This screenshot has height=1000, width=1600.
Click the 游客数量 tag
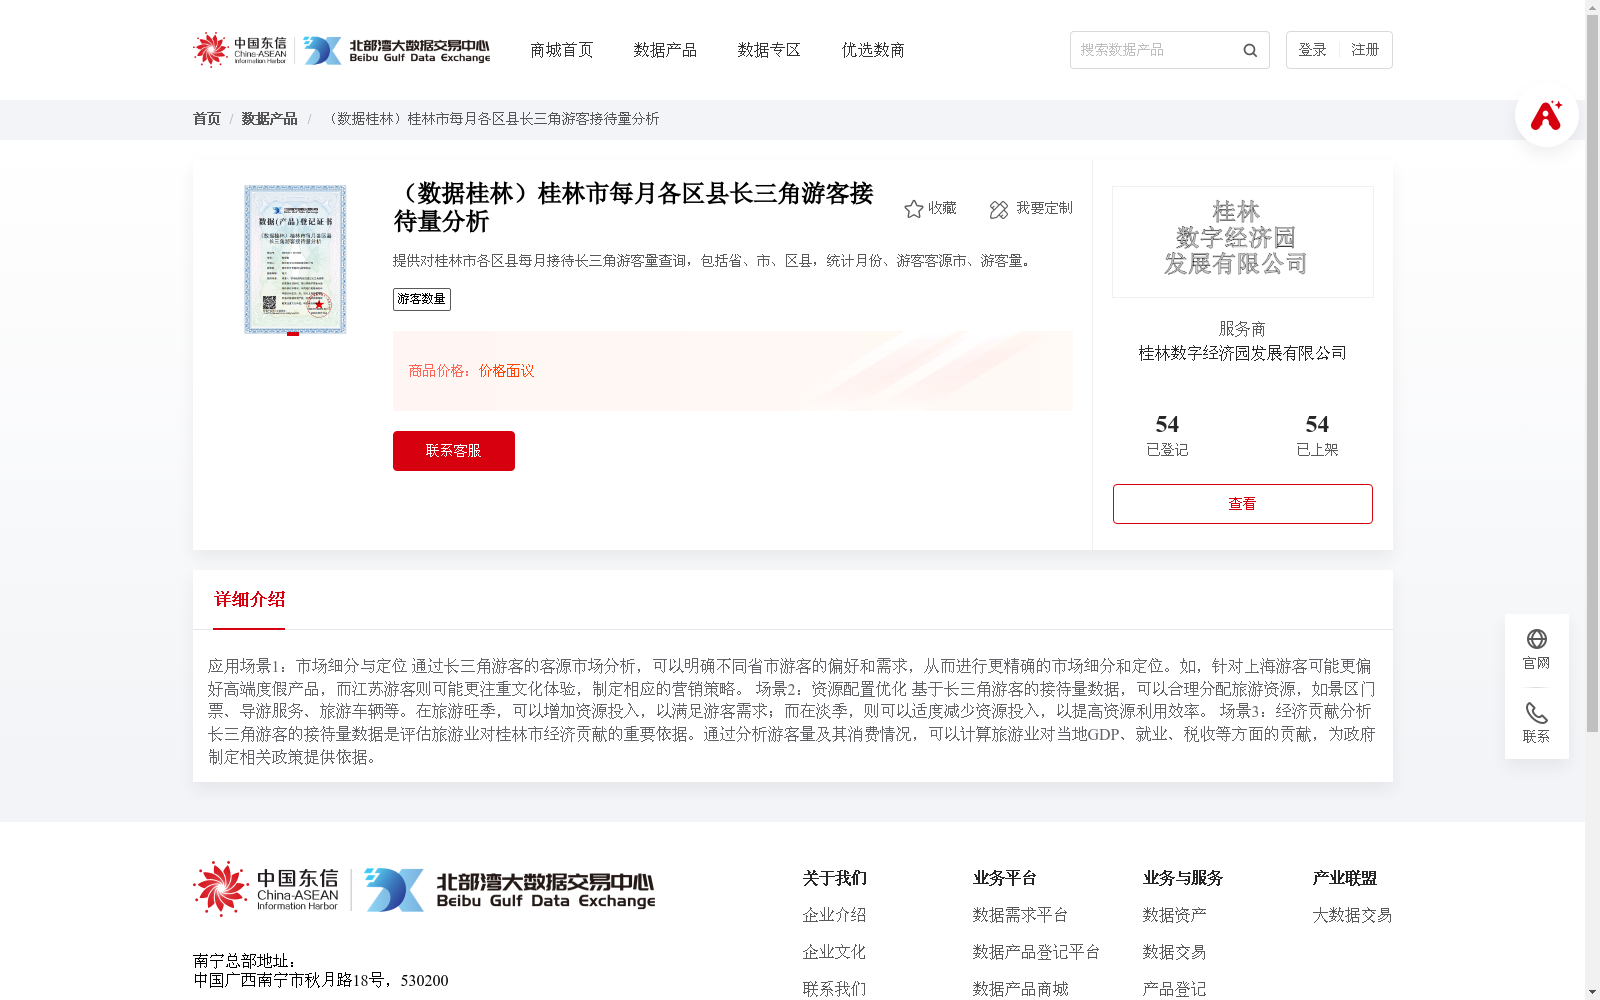coord(422,299)
